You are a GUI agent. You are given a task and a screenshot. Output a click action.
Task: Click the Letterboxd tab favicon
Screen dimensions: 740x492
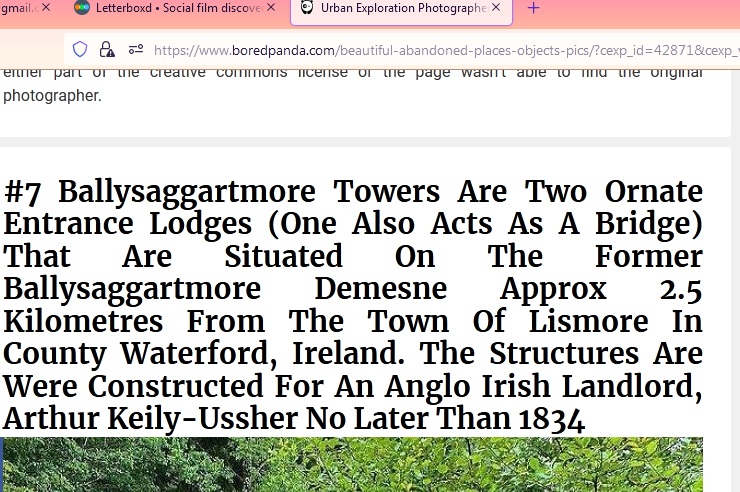point(82,8)
